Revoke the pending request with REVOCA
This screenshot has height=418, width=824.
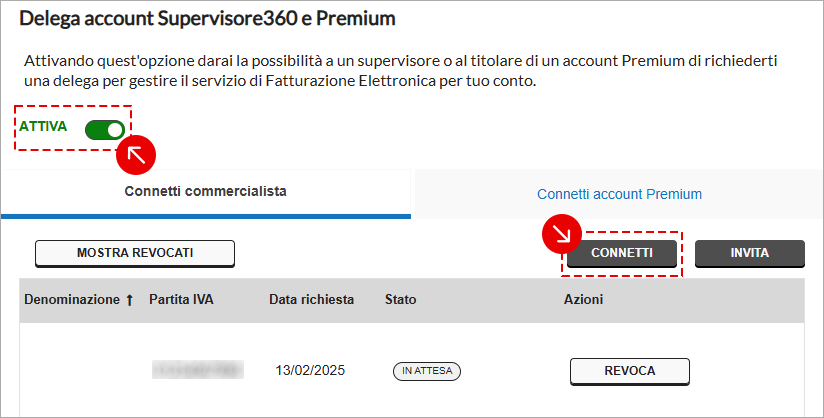(630, 371)
